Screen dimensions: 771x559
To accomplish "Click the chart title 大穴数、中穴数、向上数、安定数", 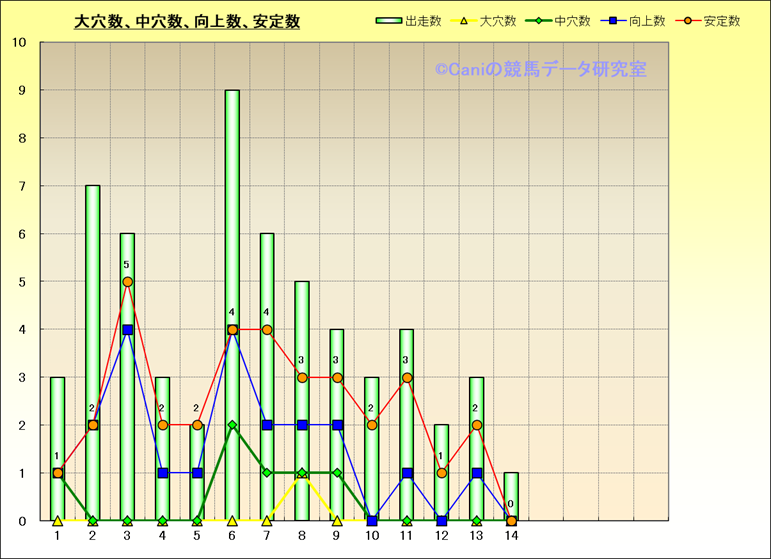I will pos(187,22).
